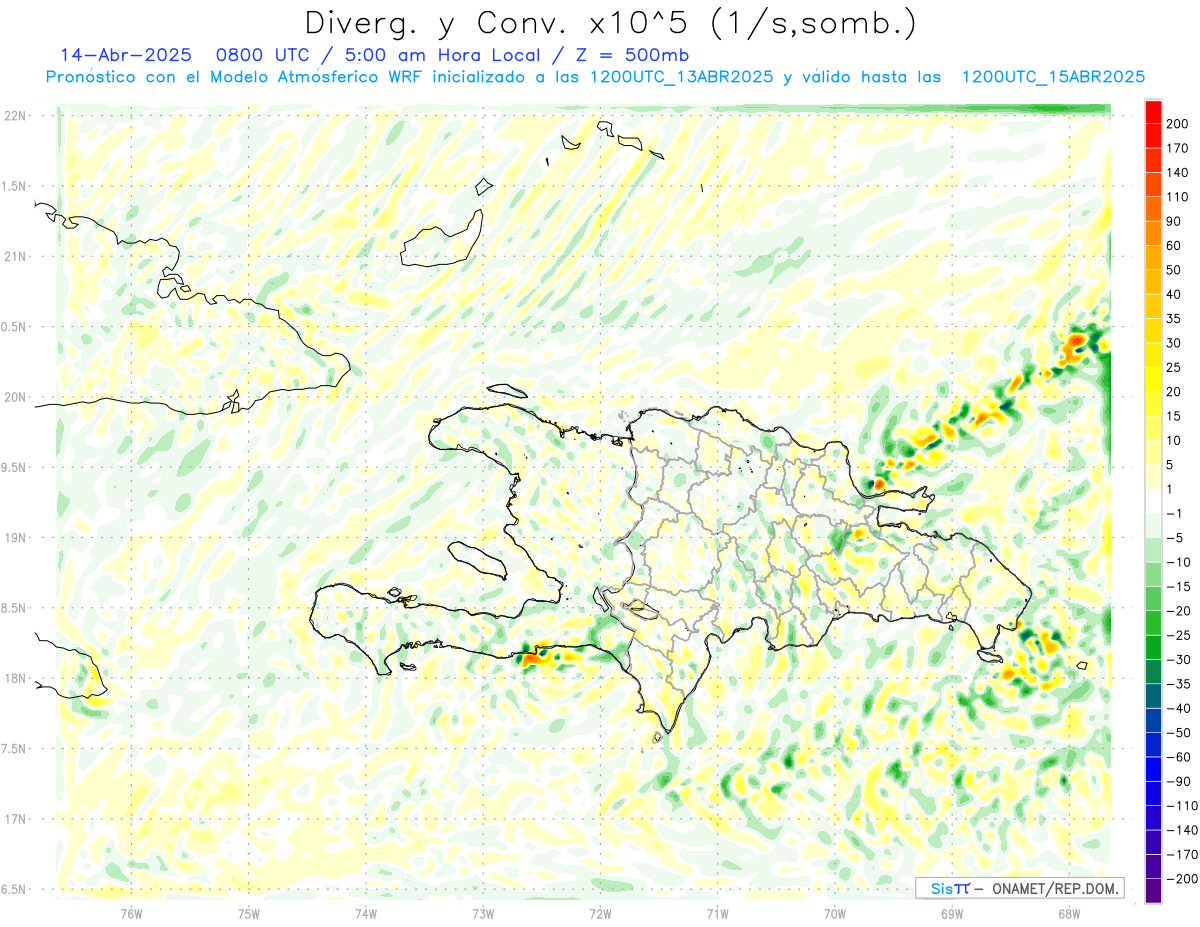Click the '22N' latitude label
Viewport: 1200px width, 927px height.
pyautogui.click(x=14, y=116)
